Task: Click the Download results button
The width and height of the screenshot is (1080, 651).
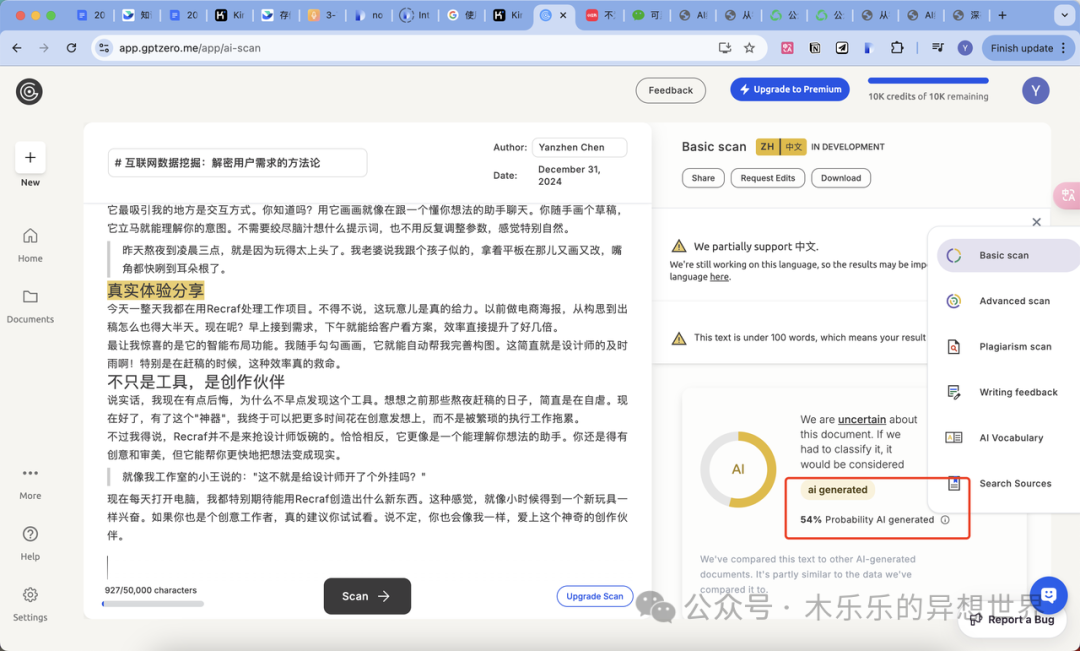Action: tap(840, 178)
